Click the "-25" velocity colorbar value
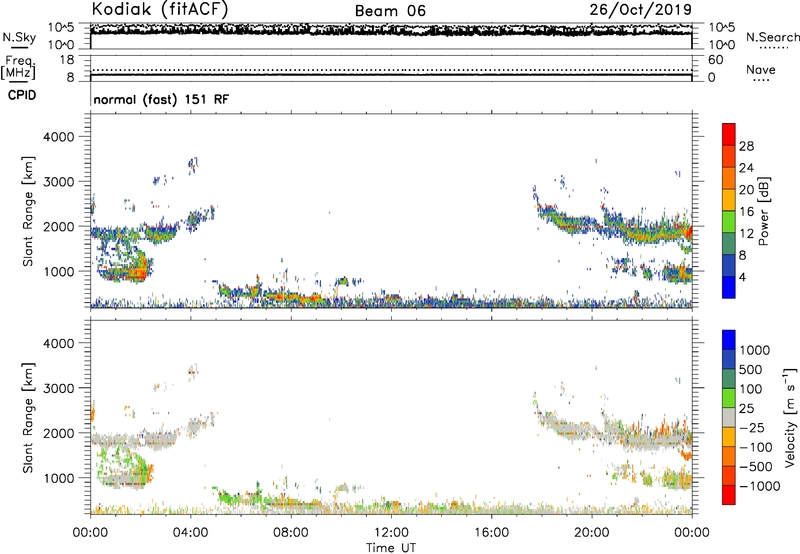Viewport: 800px width, 554px height. tap(752, 427)
